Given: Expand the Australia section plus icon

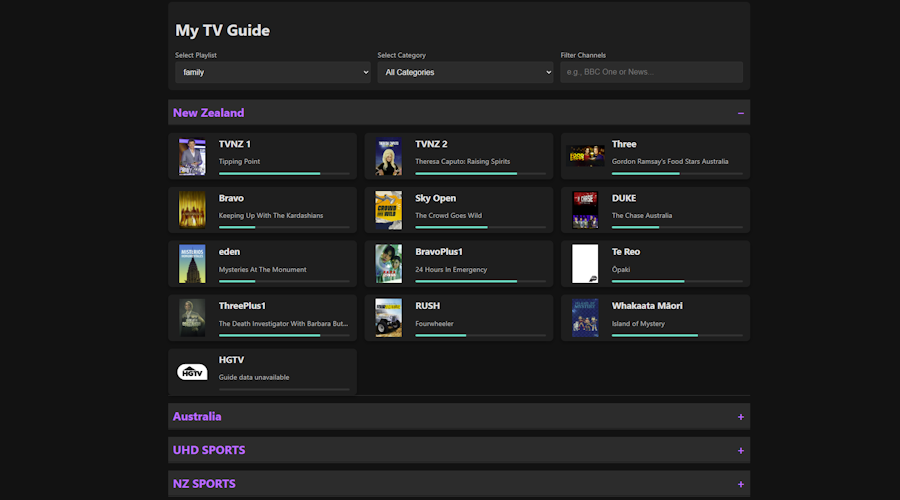Looking at the screenshot, I should coord(740,417).
